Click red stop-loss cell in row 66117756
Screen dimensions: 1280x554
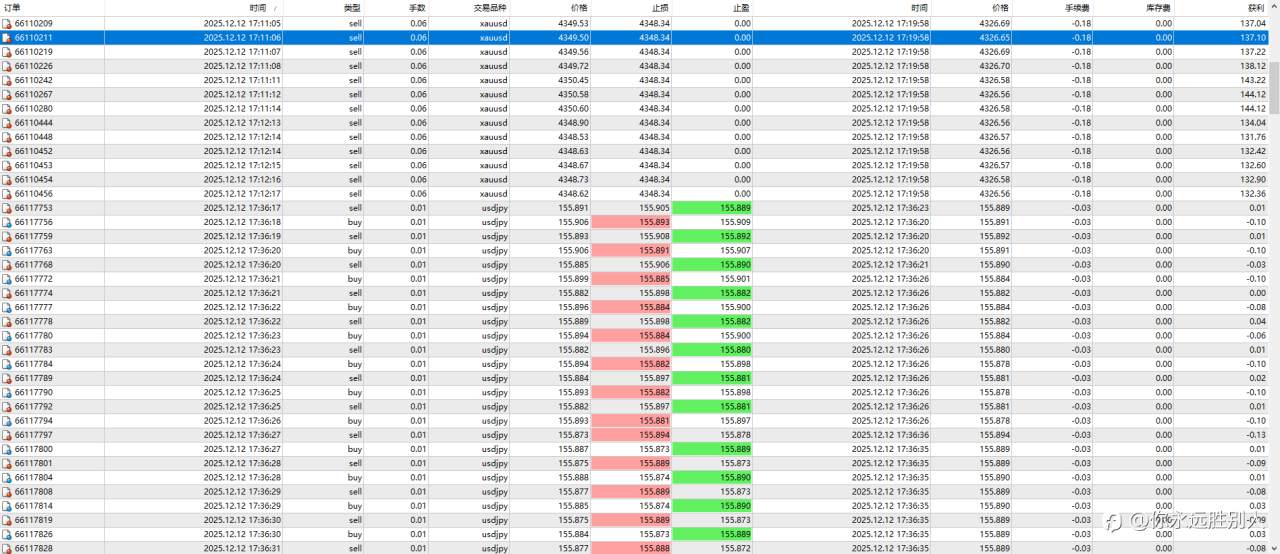pyautogui.click(x=631, y=222)
